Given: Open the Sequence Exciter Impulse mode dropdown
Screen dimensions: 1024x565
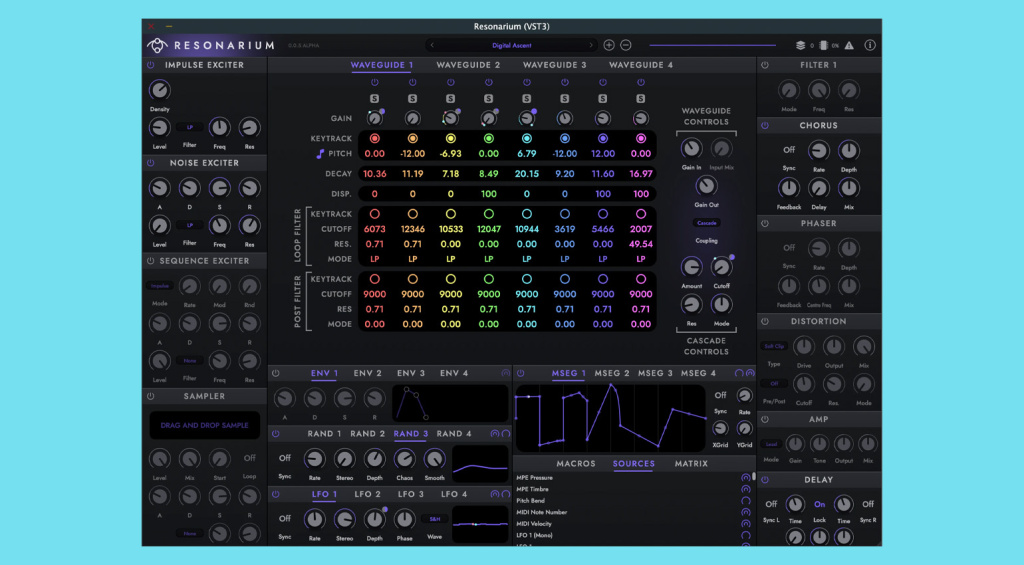Looking at the screenshot, I should click(159, 286).
